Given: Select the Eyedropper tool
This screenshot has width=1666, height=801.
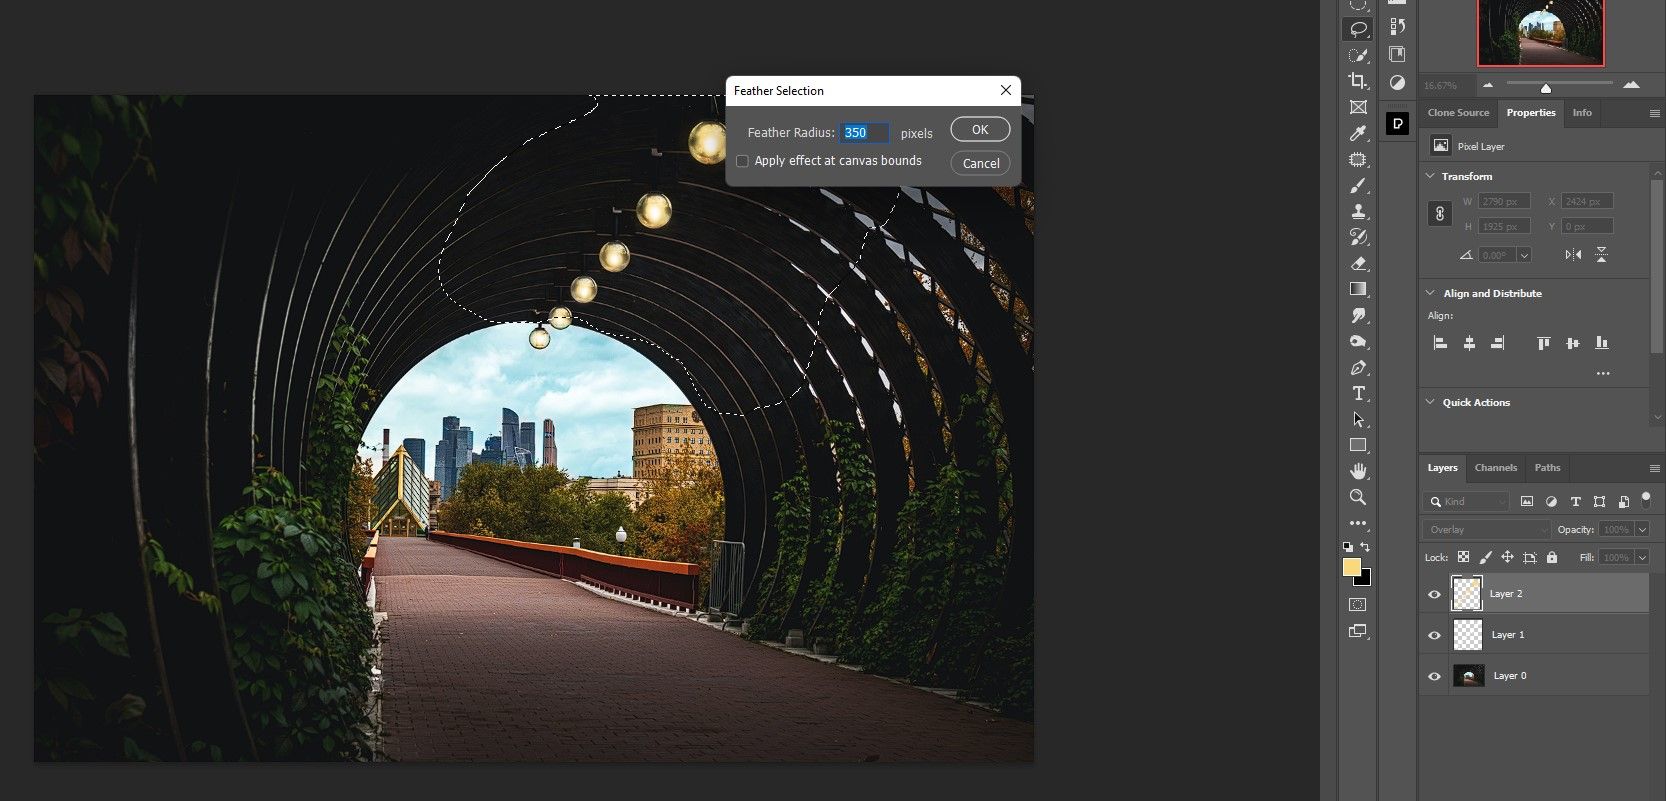Looking at the screenshot, I should pos(1358,133).
